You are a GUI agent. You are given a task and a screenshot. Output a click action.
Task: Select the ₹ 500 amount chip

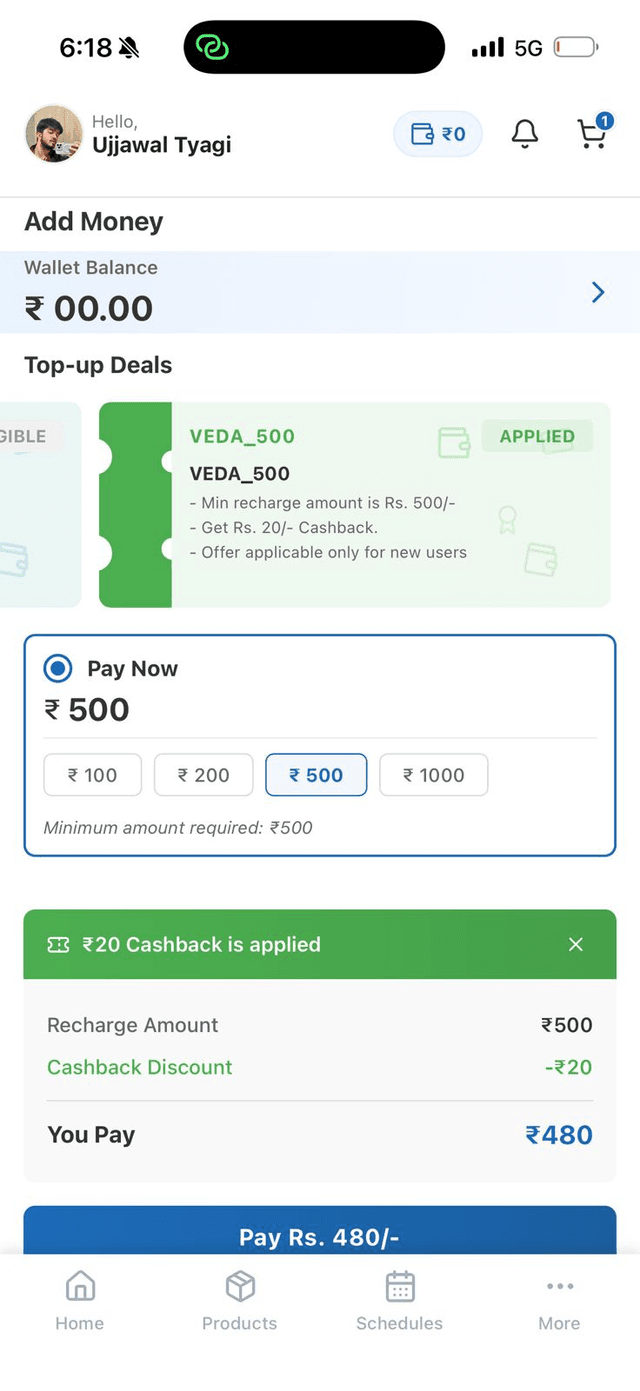click(x=316, y=775)
